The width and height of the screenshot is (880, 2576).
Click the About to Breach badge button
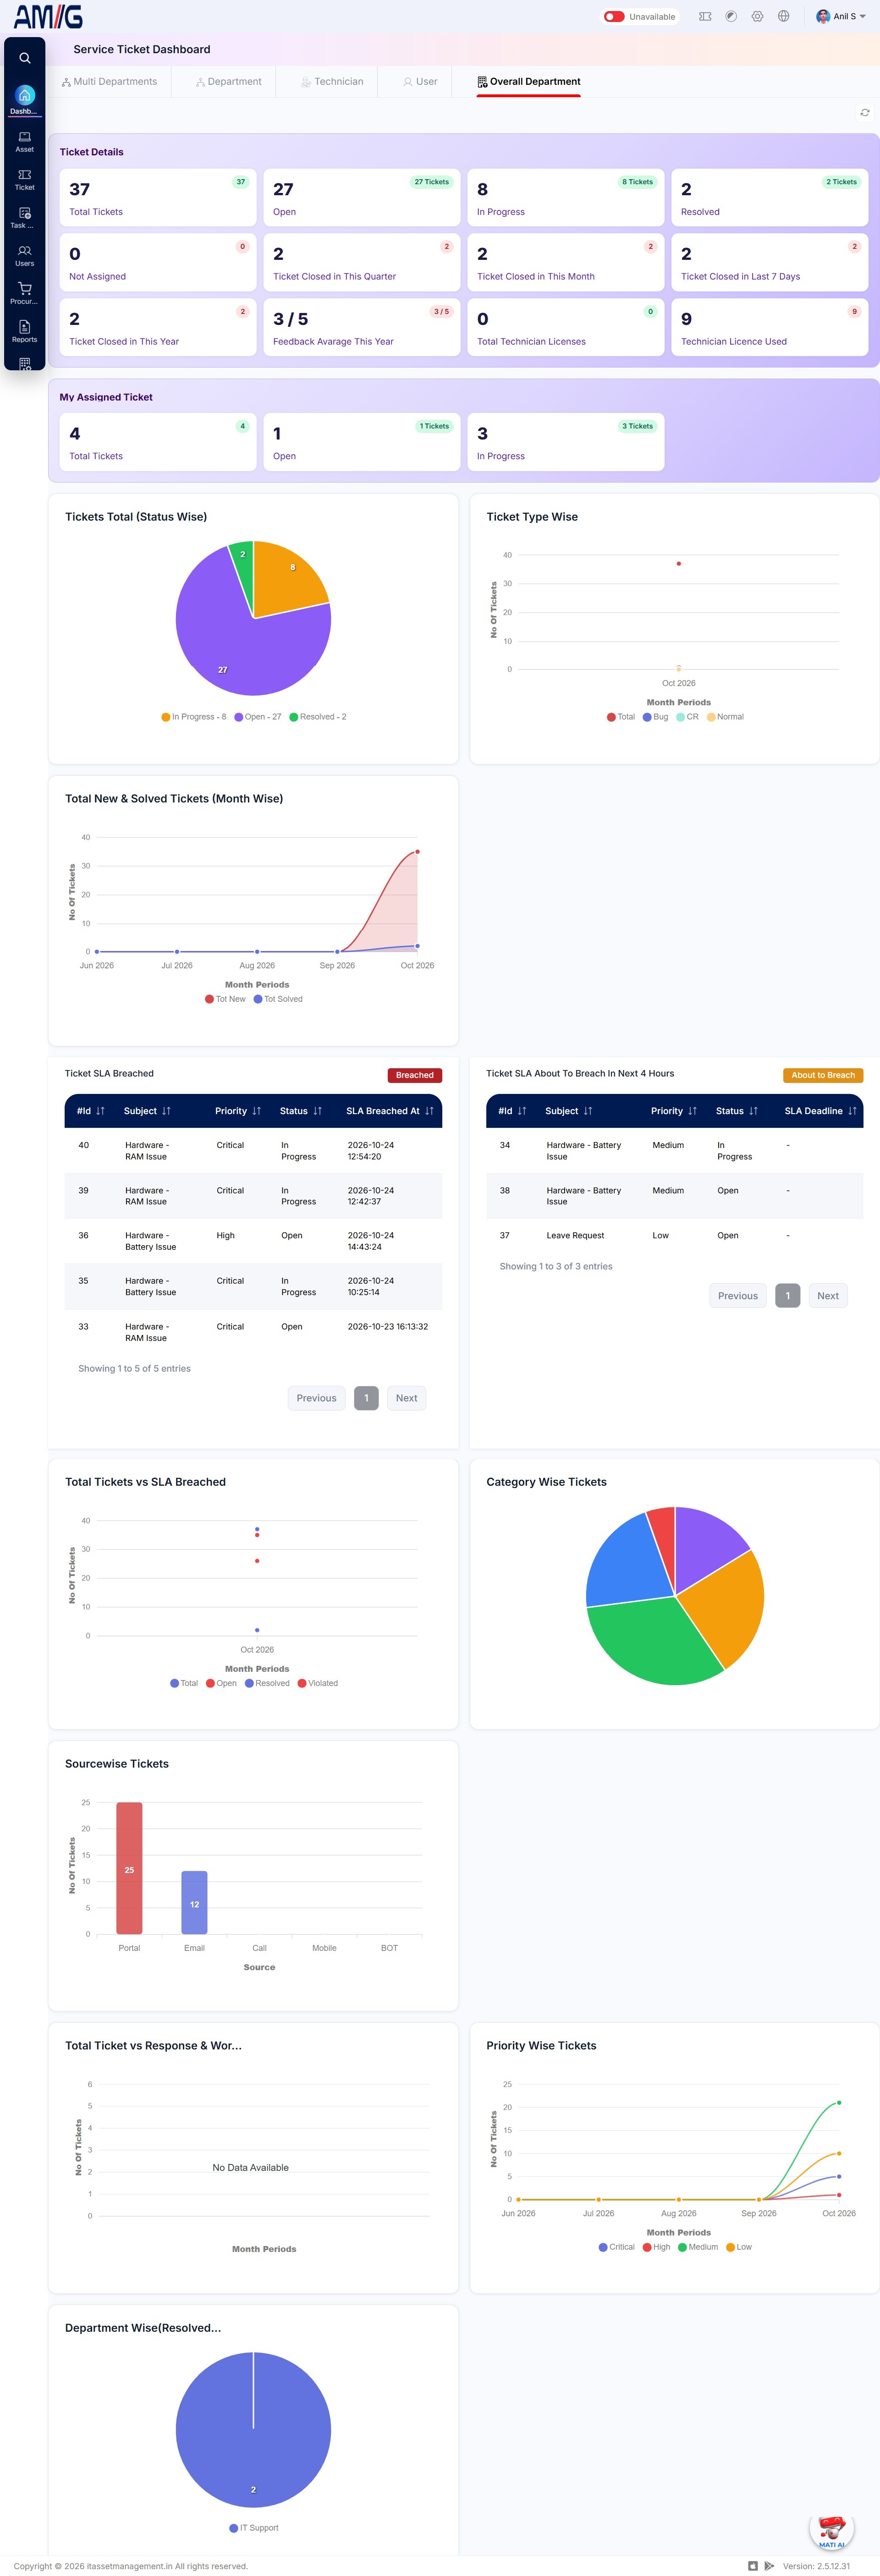[x=823, y=1075]
